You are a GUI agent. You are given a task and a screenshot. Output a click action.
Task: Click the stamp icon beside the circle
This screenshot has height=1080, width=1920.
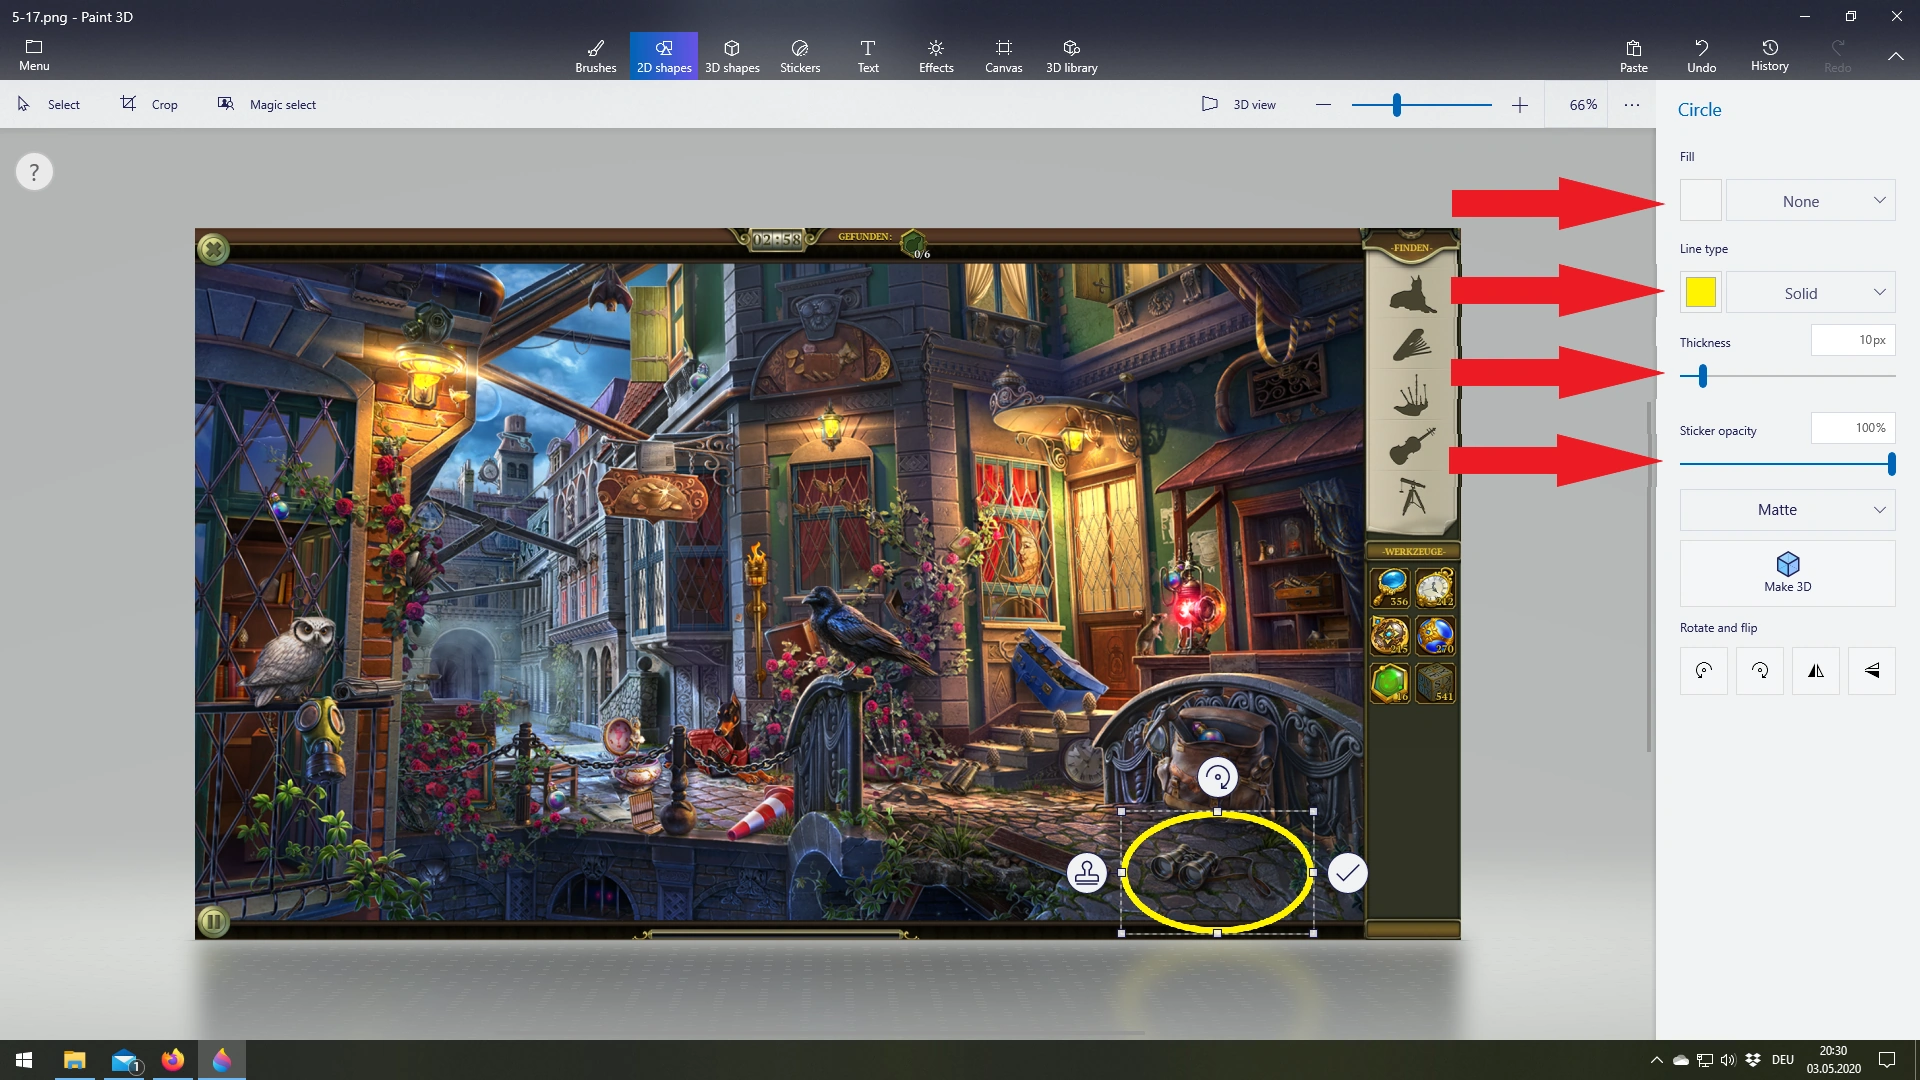tap(1087, 873)
